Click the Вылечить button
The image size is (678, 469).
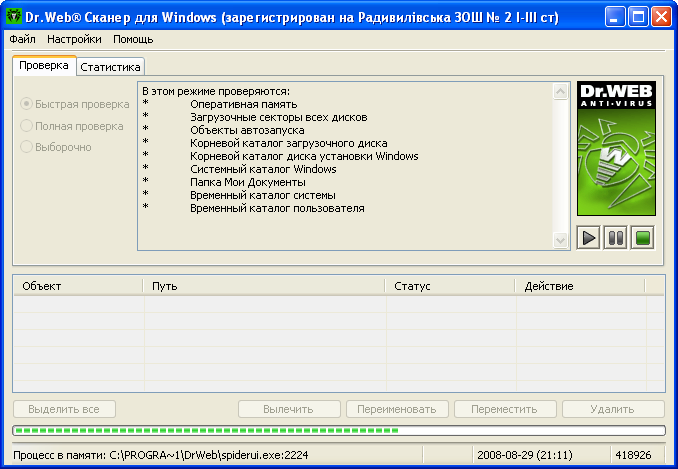pos(288,409)
